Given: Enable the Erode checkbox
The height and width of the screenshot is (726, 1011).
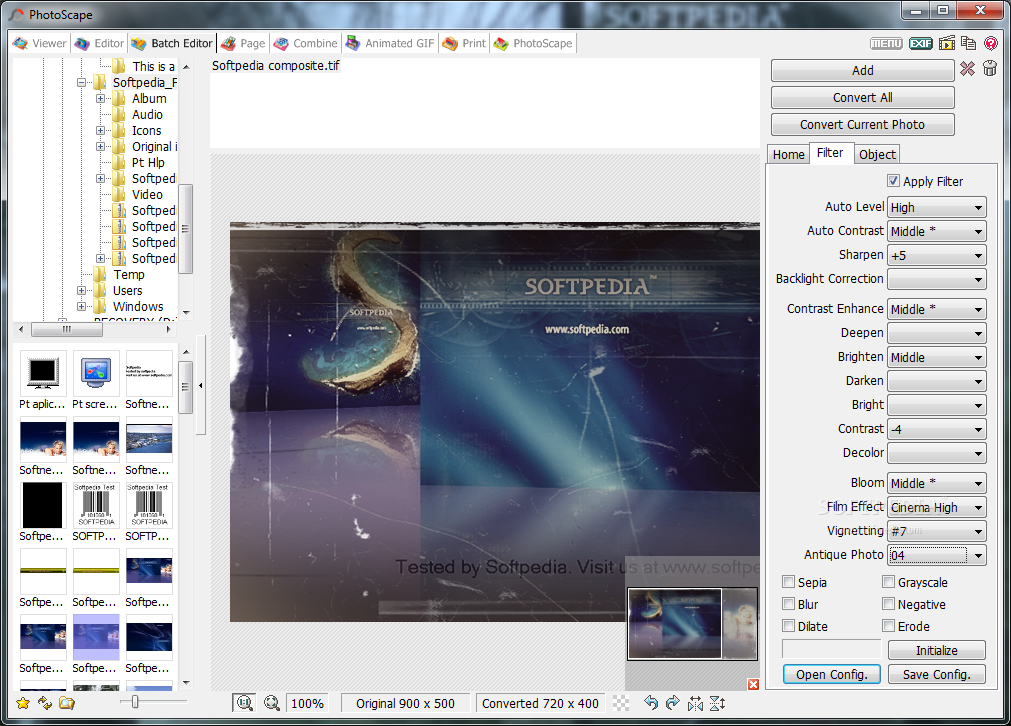Looking at the screenshot, I should click(888, 625).
